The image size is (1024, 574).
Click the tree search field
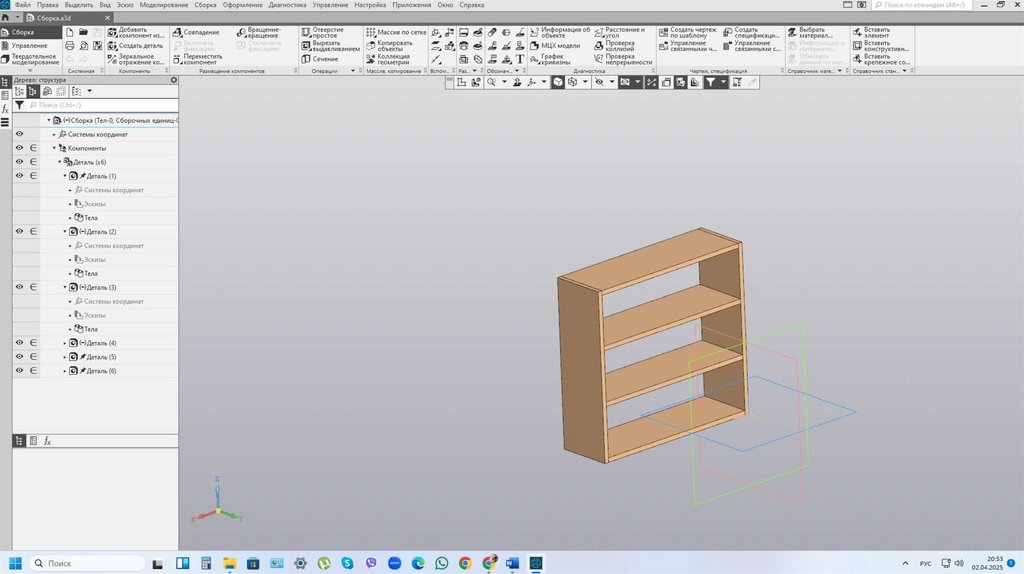[100, 104]
